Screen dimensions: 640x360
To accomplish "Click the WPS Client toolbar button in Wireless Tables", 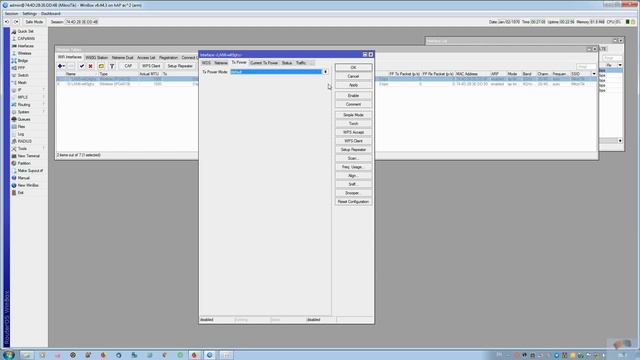I will (151, 66).
